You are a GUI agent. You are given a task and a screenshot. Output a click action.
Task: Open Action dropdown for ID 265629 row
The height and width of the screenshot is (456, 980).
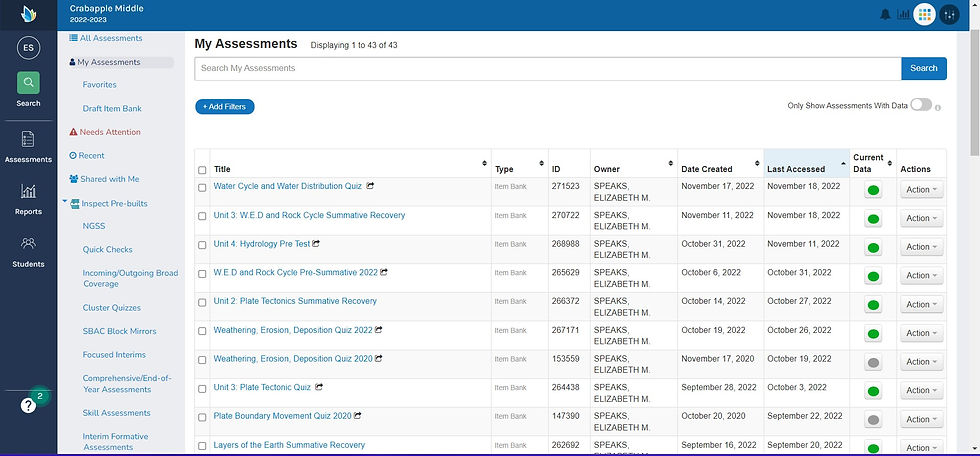click(x=921, y=275)
